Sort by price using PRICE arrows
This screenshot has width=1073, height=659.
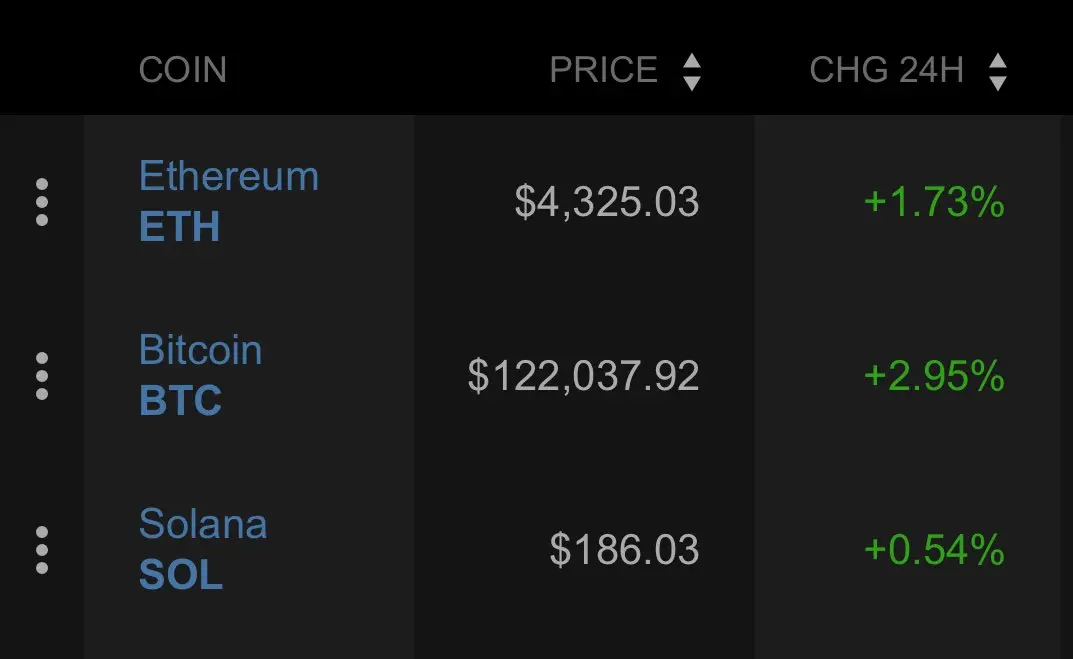692,71
